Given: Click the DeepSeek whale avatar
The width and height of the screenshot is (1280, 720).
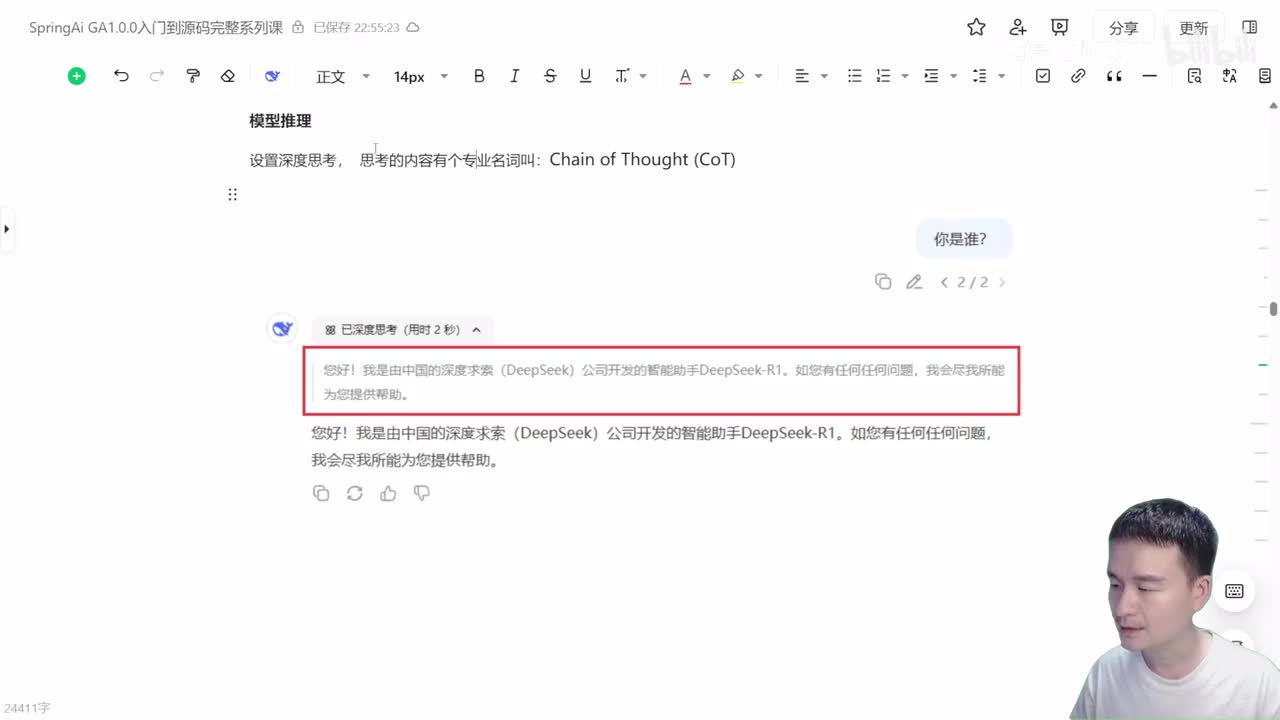Looking at the screenshot, I should pos(282,328).
